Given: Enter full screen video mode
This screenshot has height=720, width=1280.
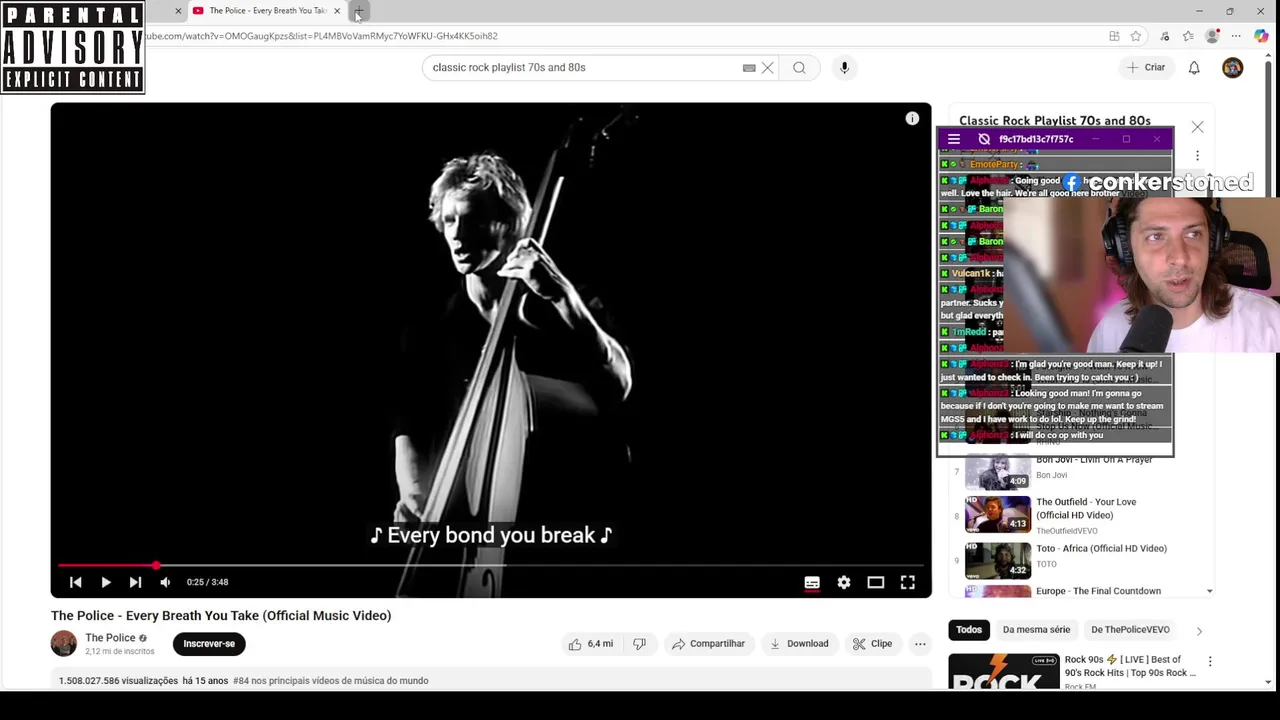Looking at the screenshot, I should coord(908,582).
